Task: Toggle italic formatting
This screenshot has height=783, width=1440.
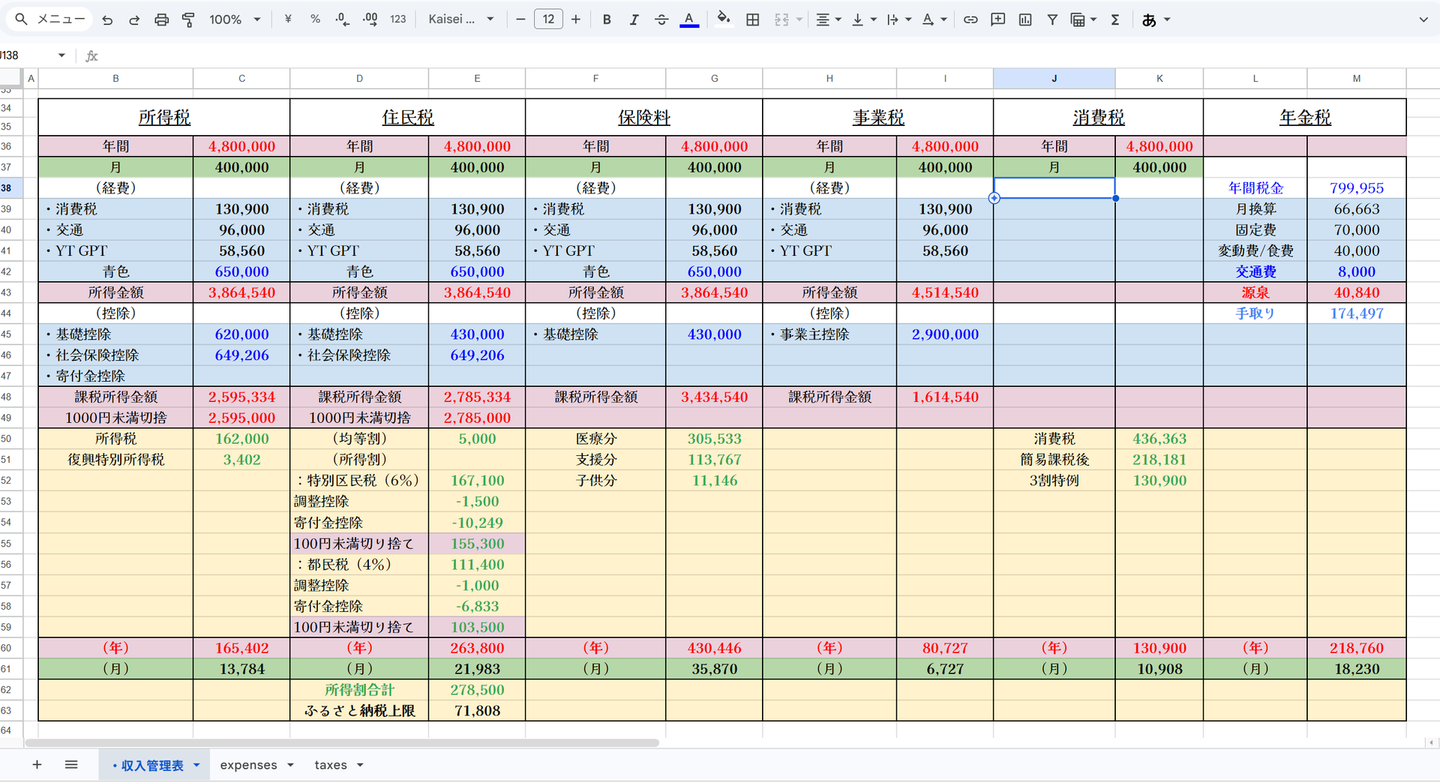Action: click(x=634, y=19)
